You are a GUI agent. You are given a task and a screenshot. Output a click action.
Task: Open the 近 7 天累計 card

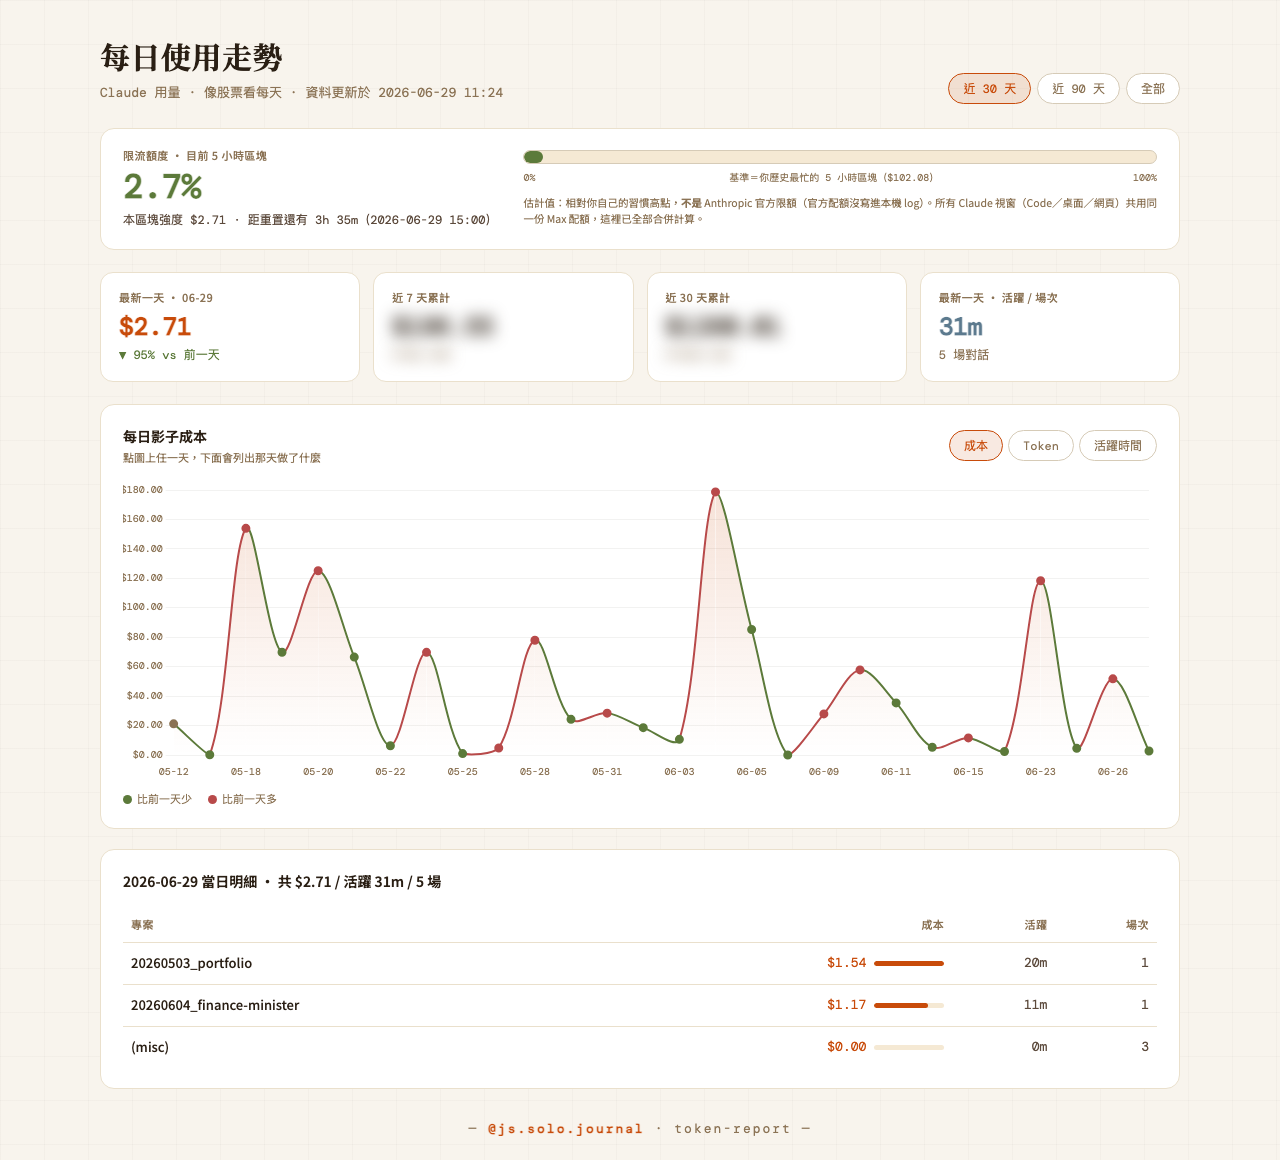(x=503, y=327)
